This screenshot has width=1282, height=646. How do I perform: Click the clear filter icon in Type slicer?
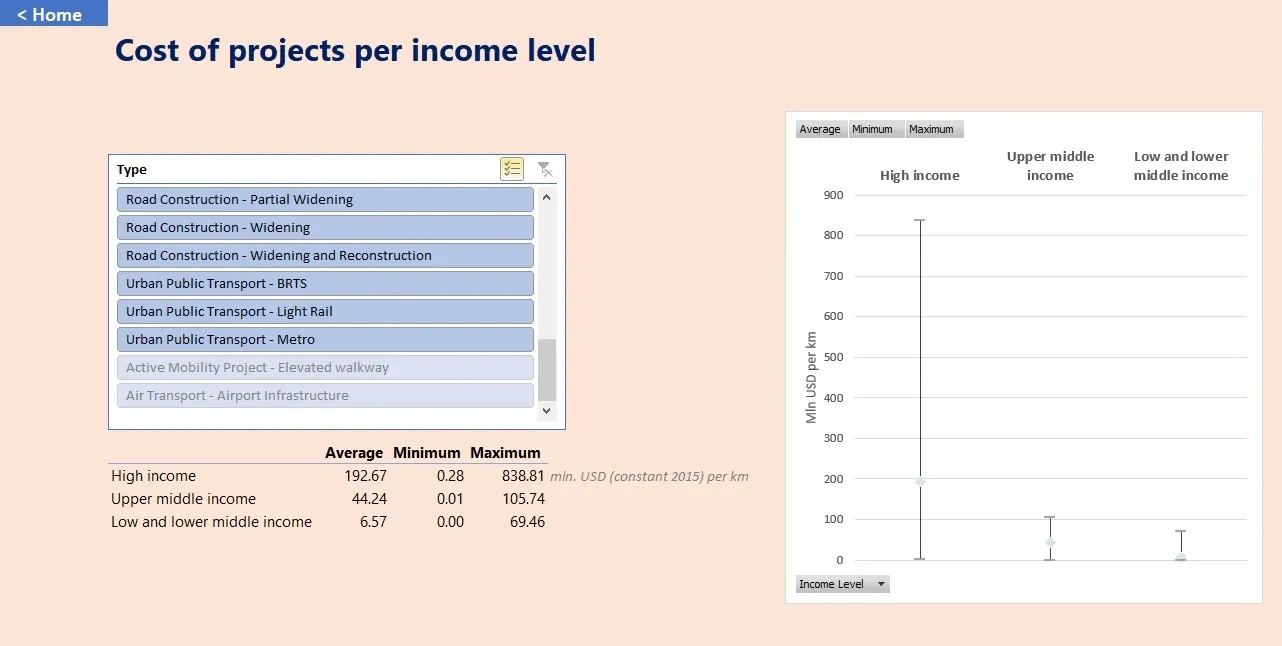[x=544, y=169]
